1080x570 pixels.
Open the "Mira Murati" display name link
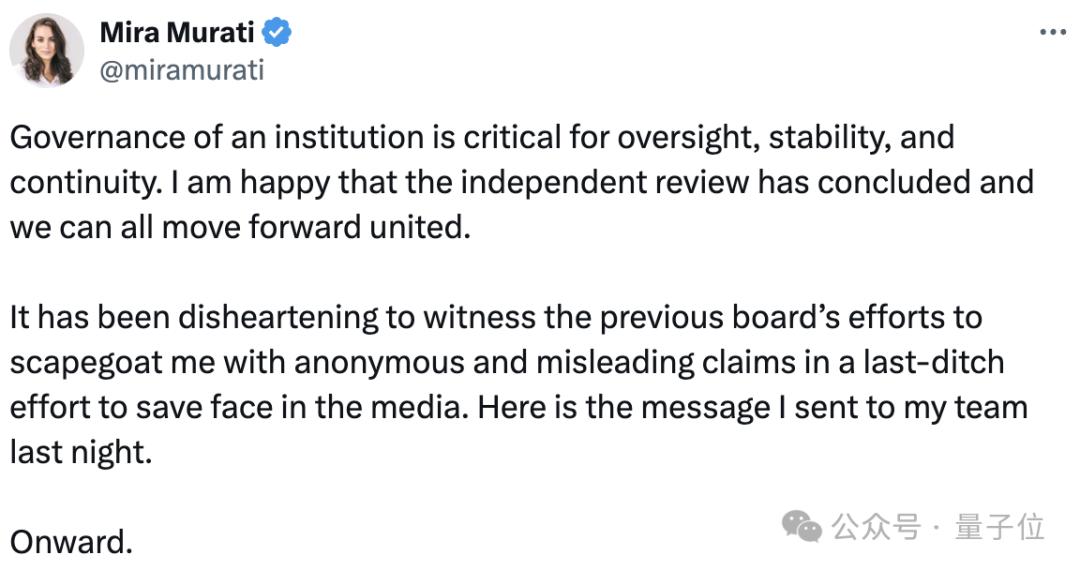tap(178, 33)
